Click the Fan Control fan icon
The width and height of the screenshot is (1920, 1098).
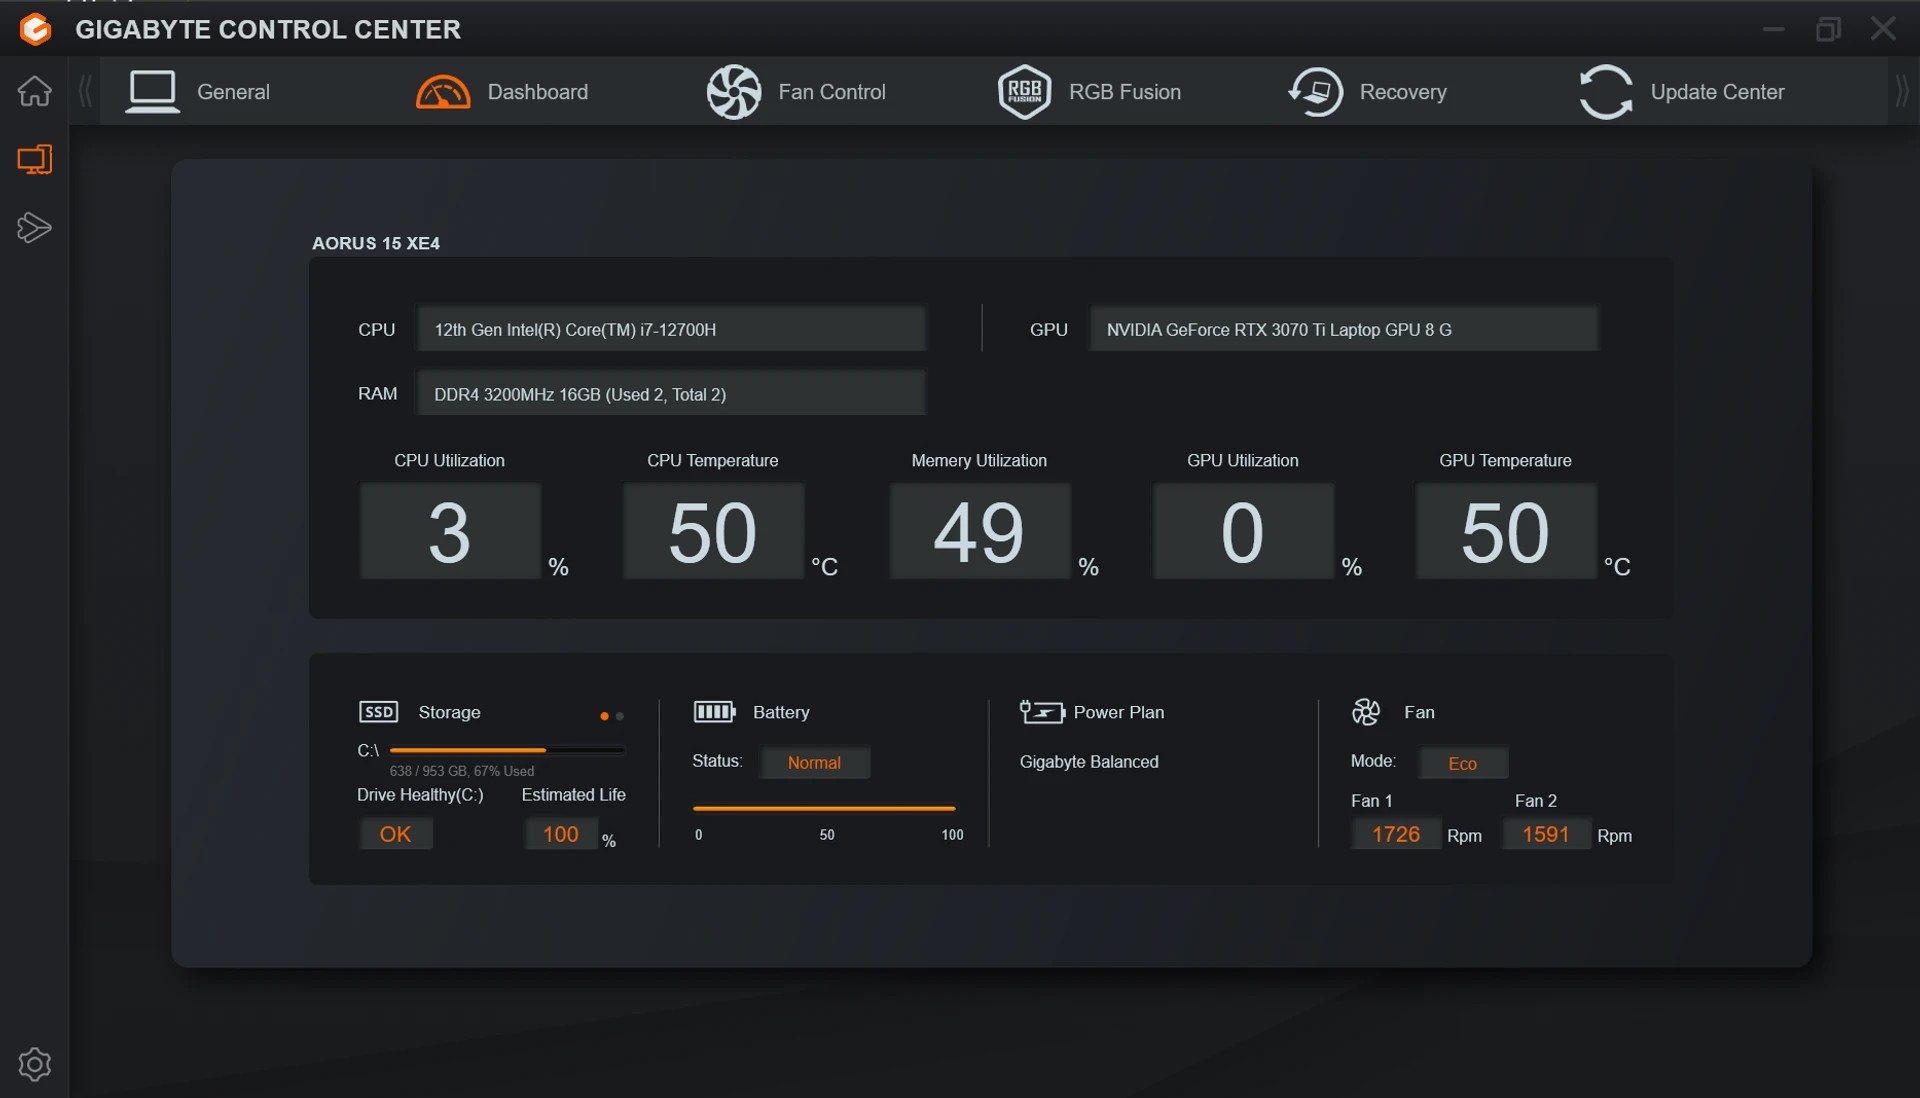[734, 92]
